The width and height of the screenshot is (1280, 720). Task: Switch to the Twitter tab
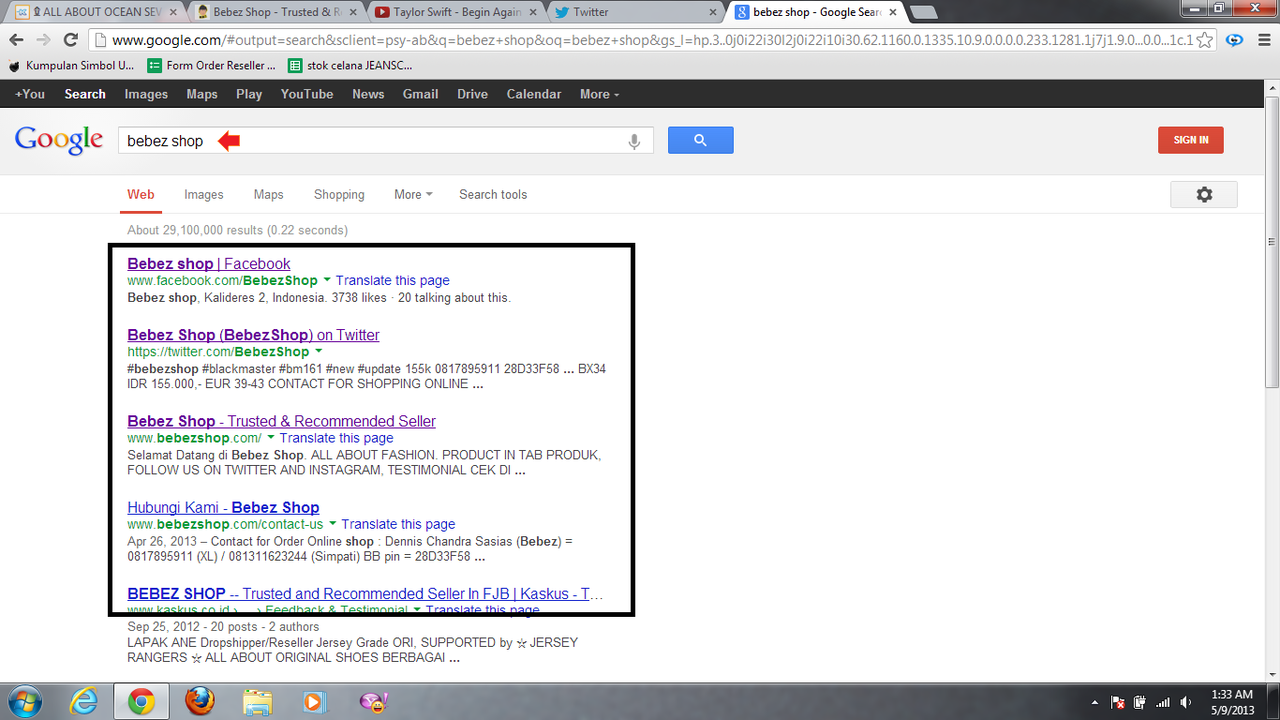point(637,12)
